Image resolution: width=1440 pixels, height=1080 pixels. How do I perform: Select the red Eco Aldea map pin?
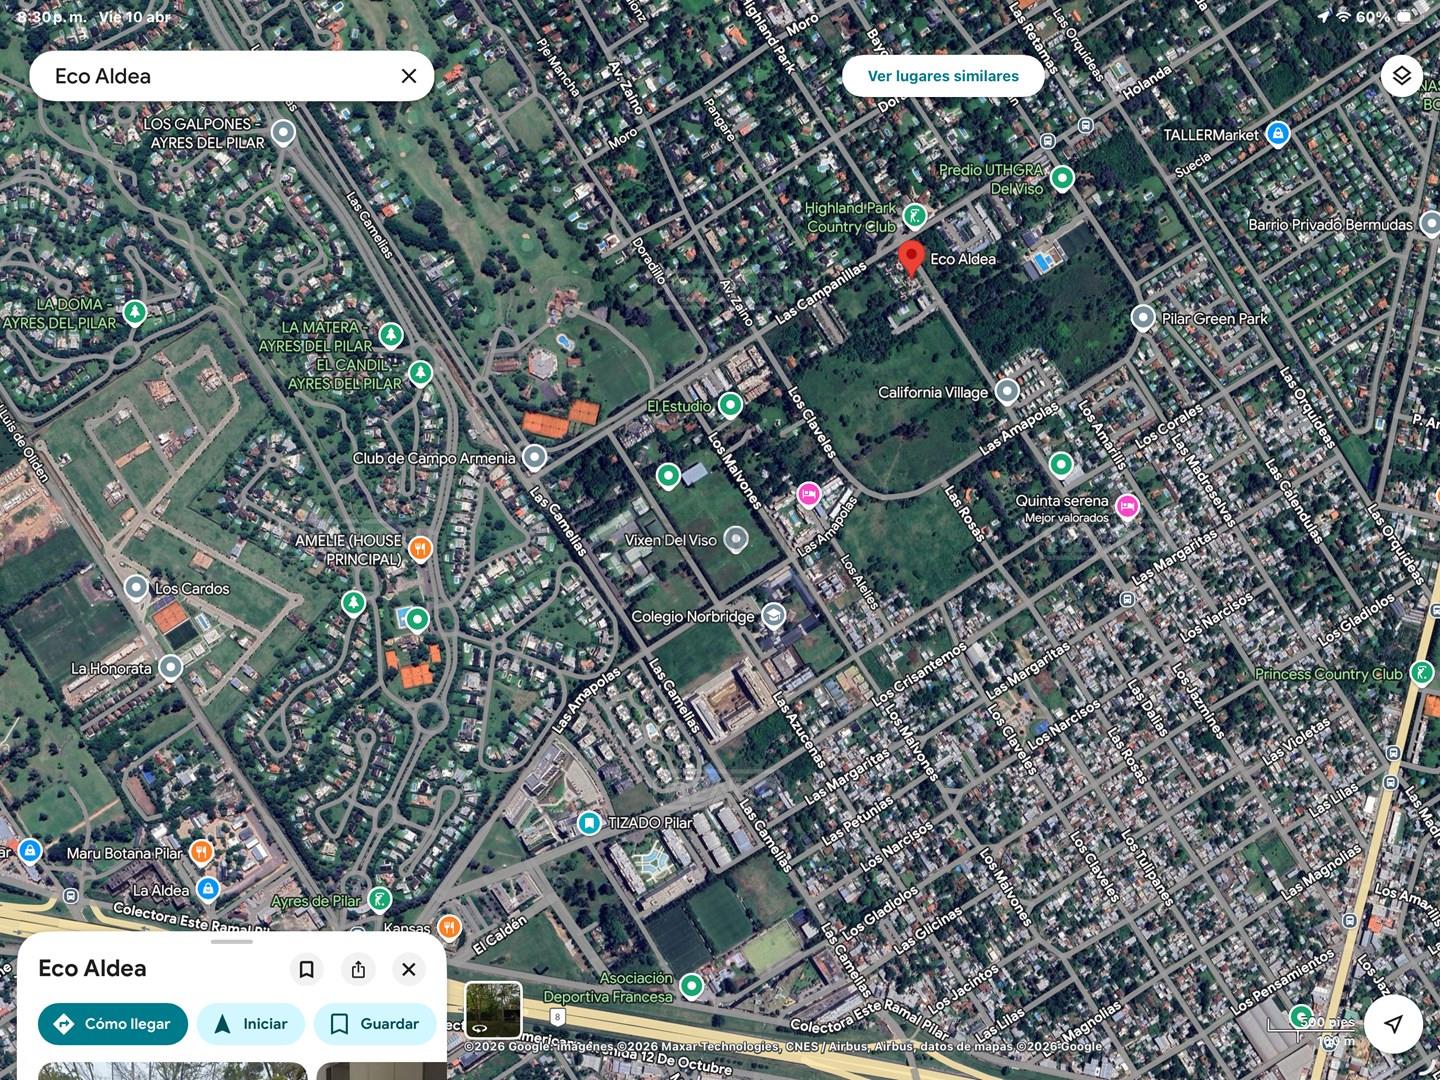(x=910, y=257)
